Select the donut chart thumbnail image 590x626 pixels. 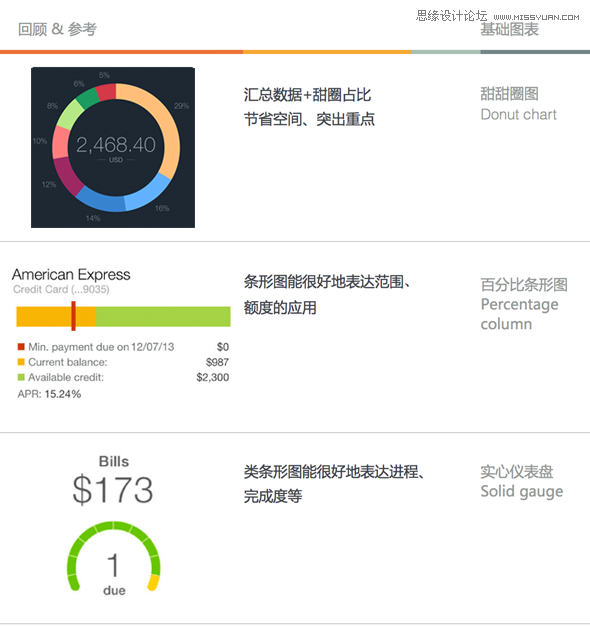(113, 147)
